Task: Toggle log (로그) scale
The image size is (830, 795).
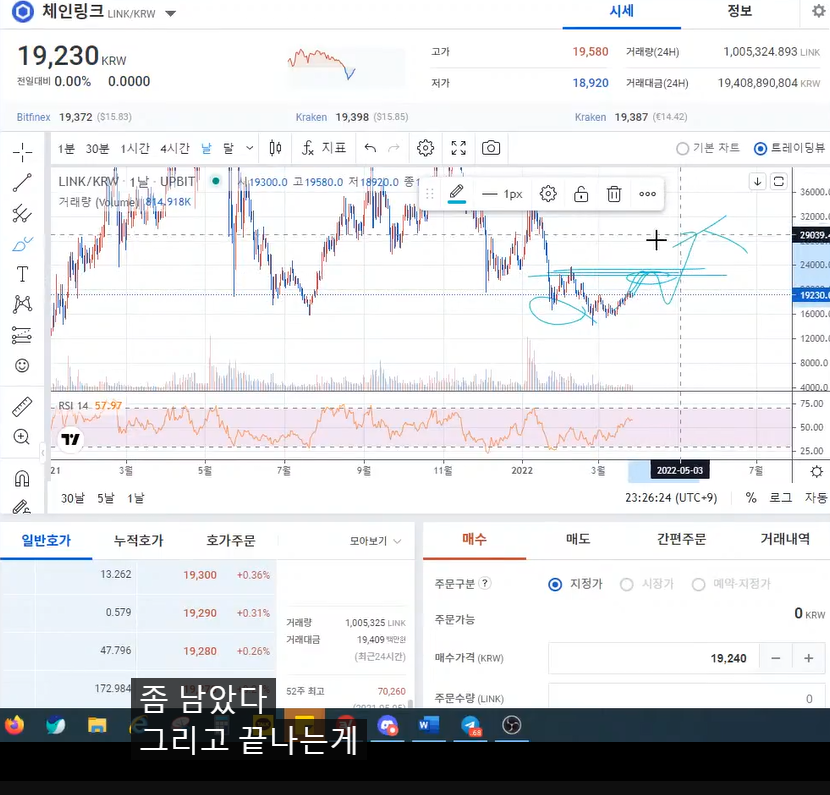Action: (780, 498)
